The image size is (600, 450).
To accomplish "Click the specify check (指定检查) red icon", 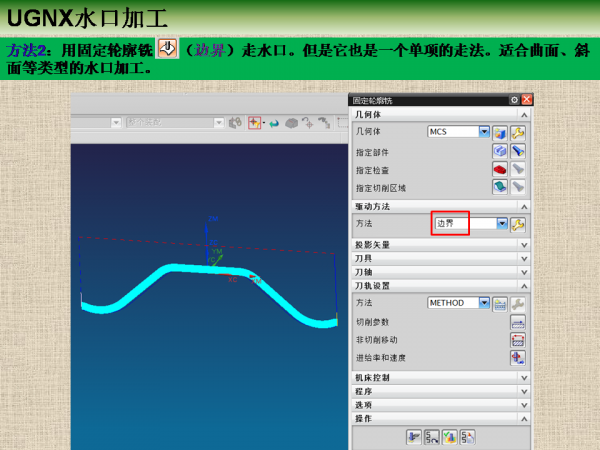I will tap(500, 169).
